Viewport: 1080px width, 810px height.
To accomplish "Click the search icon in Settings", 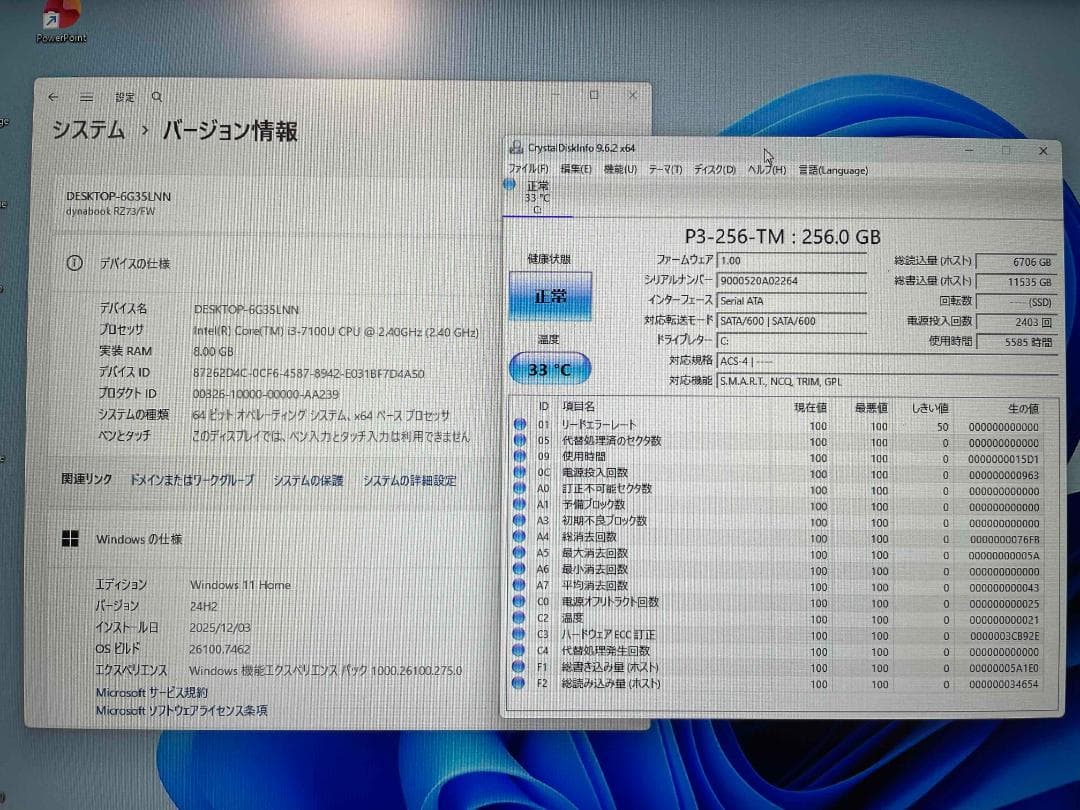I will click(x=156, y=96).
